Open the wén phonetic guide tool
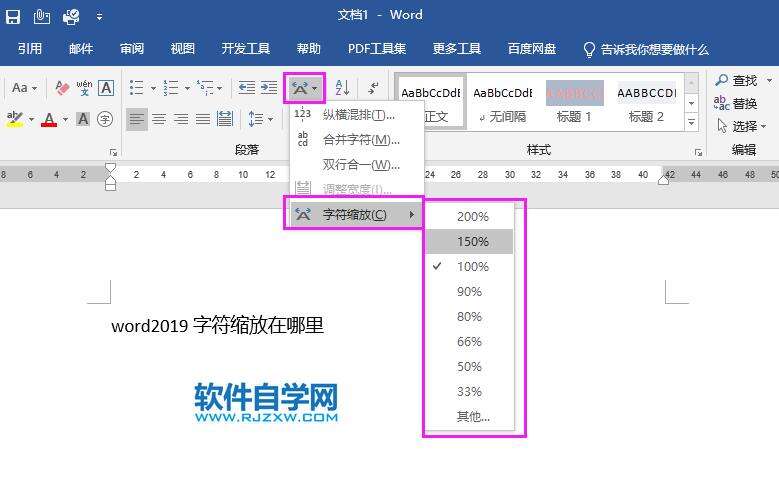Image resolution: width=779 pixels, height=477 pixels. (84, 88)
